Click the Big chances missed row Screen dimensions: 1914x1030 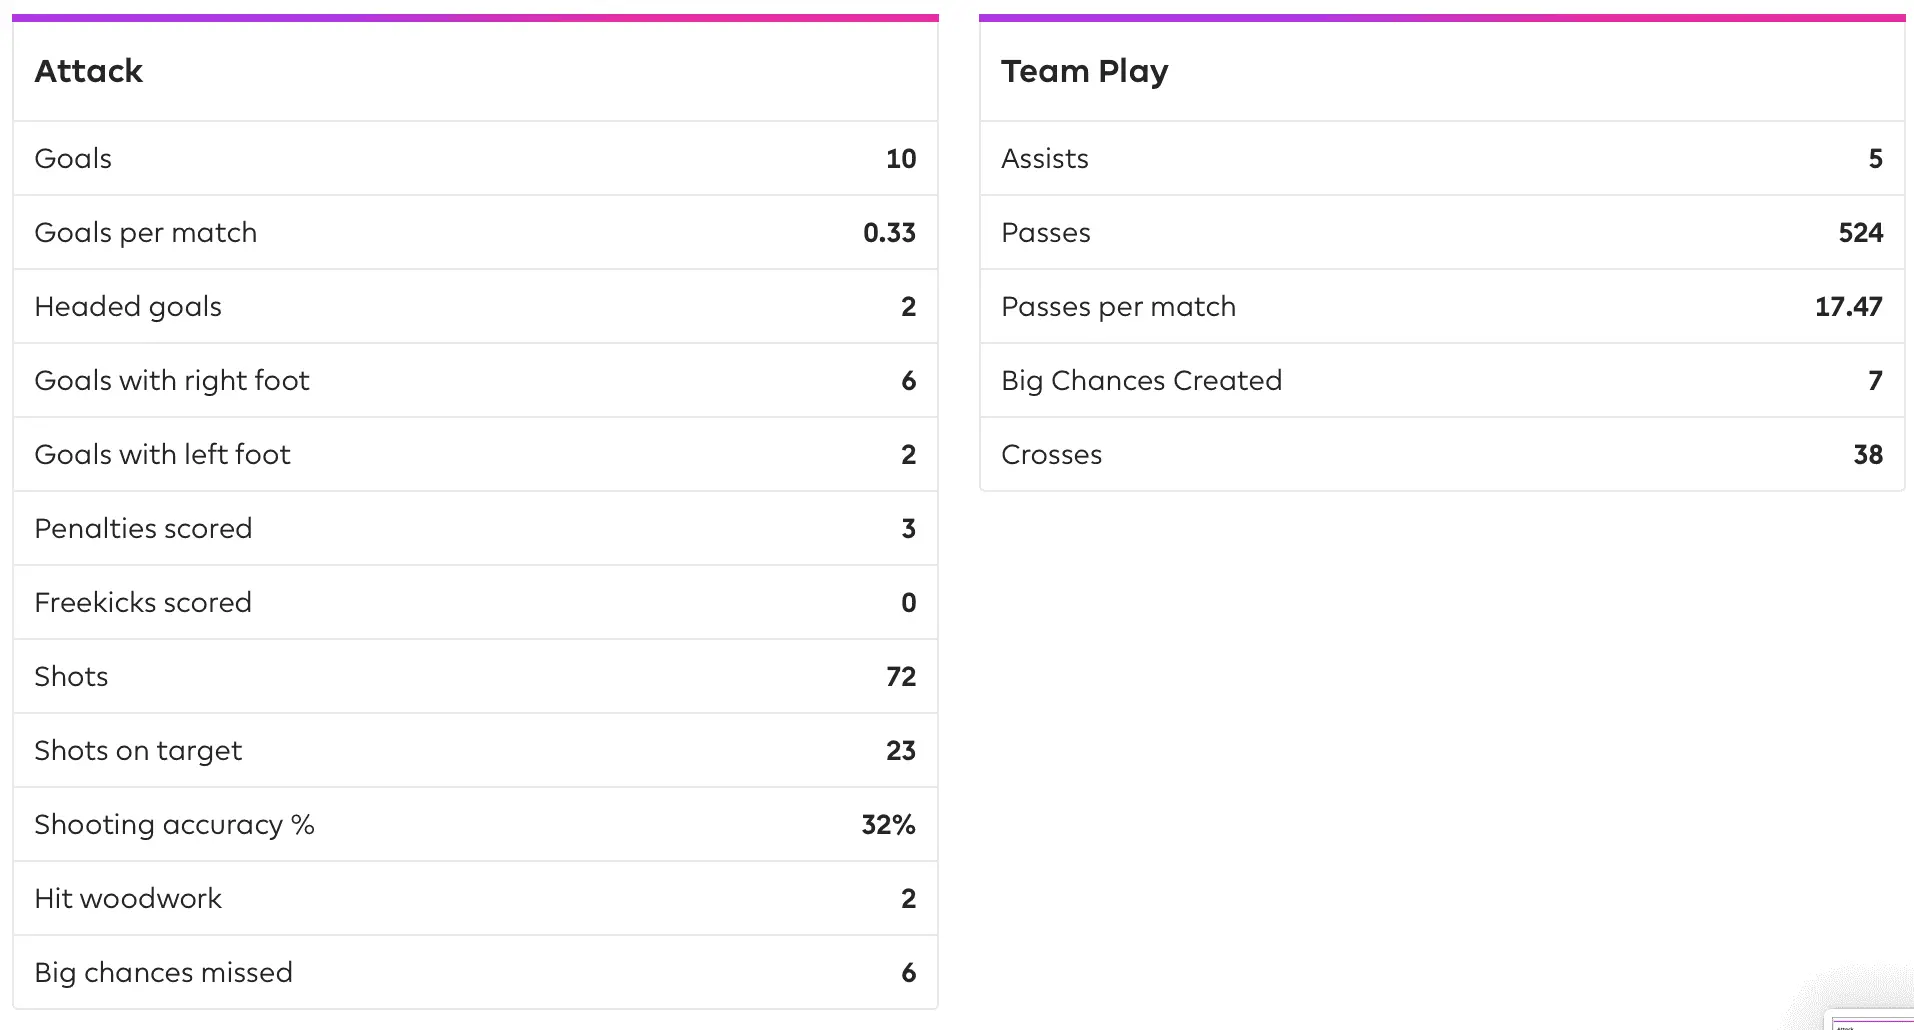pos(475,972)
